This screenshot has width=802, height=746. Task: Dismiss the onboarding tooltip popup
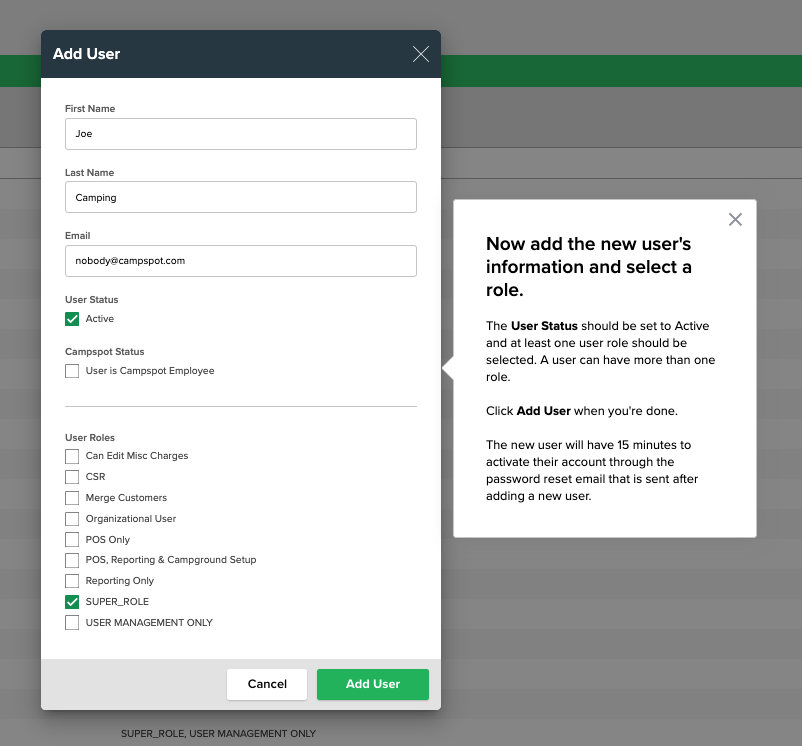point(735,219)
